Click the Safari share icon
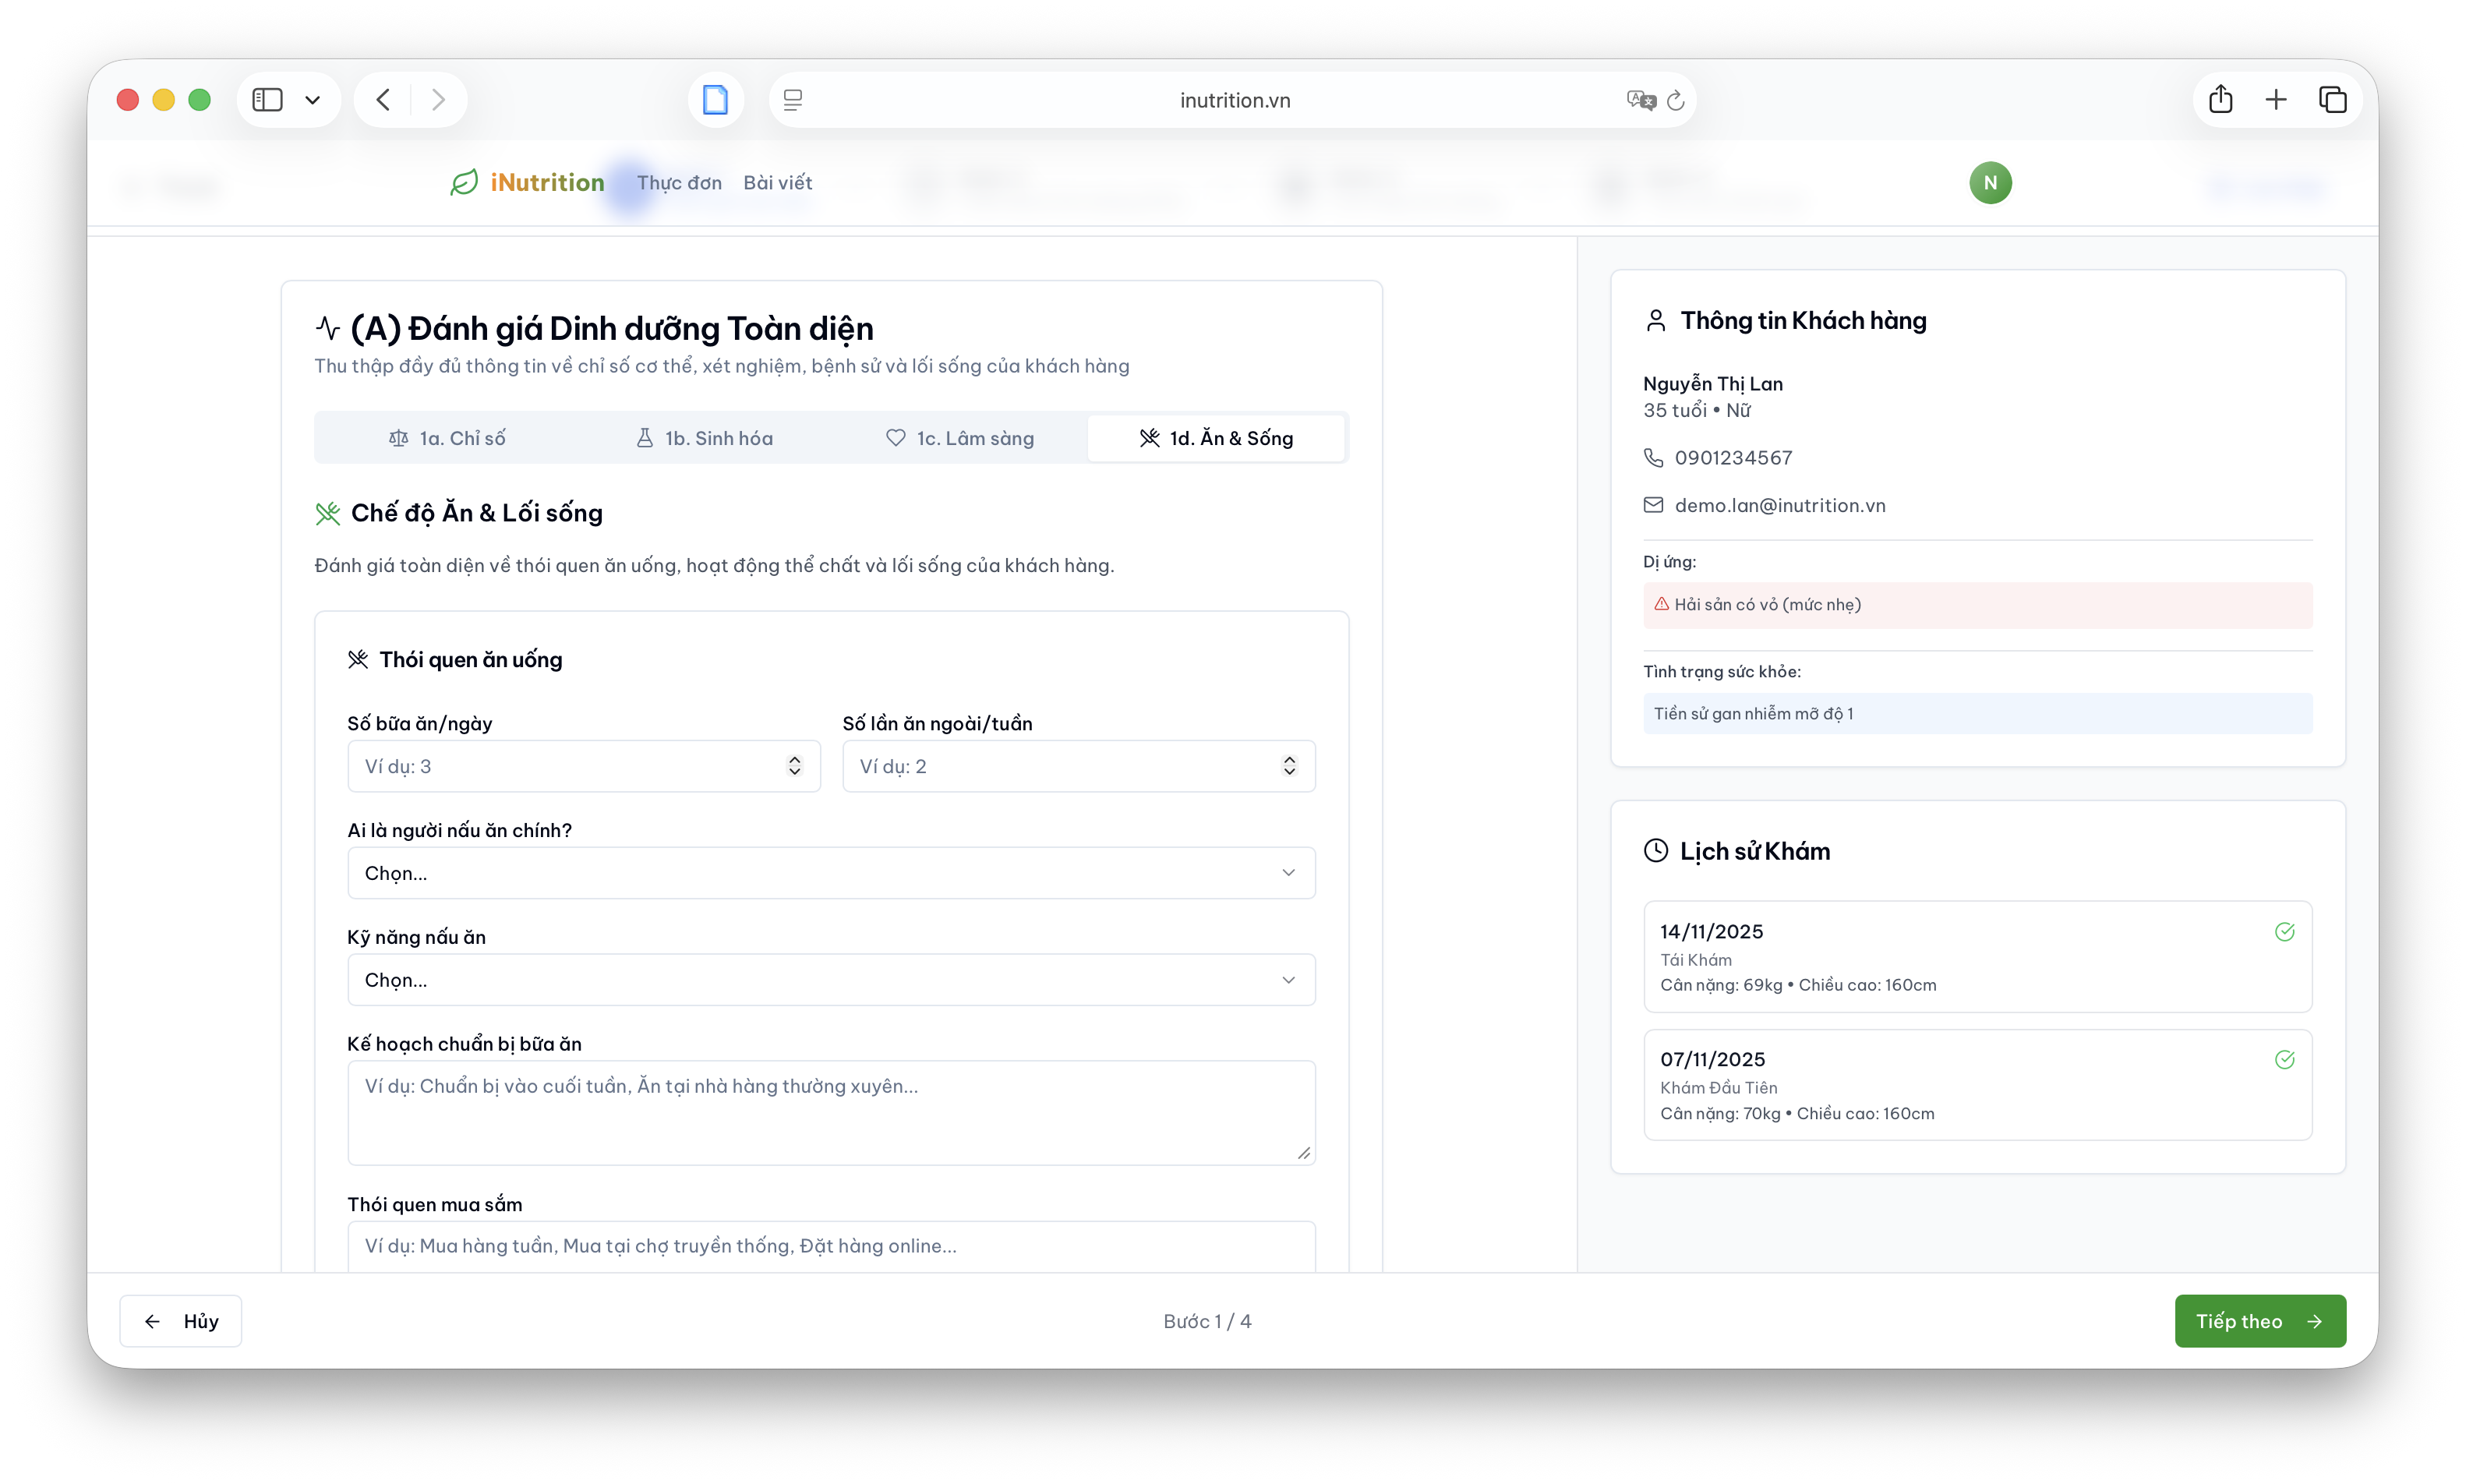 click(2220, 100)
